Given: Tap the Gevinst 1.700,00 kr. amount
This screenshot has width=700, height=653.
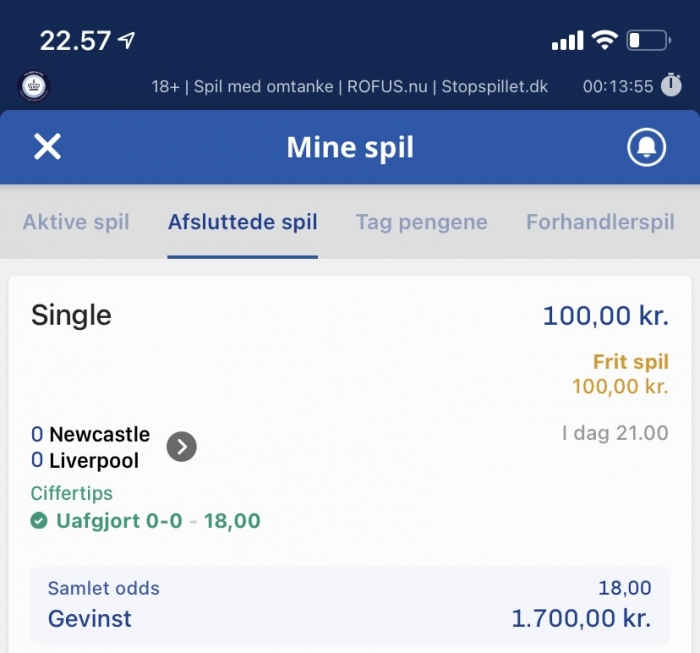Looking at the screenshot, I should (x=581, y=618).
